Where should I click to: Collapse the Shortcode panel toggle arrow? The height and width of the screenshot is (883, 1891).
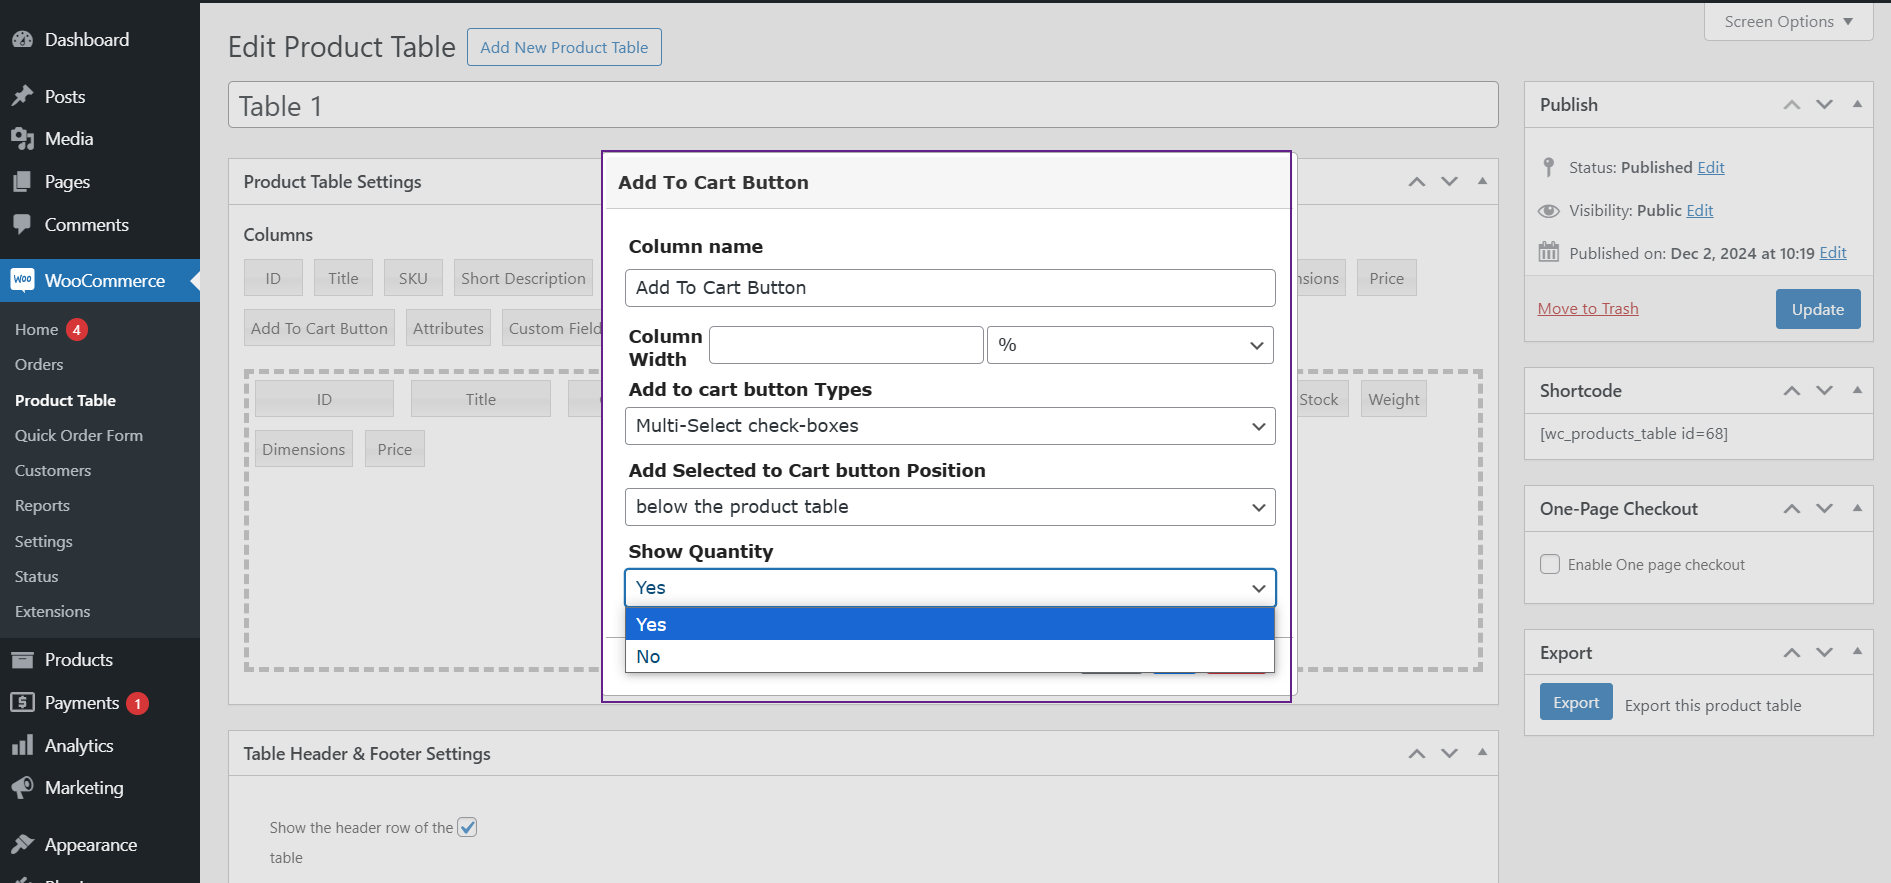pyautogui.click(x=1857, y=390)
